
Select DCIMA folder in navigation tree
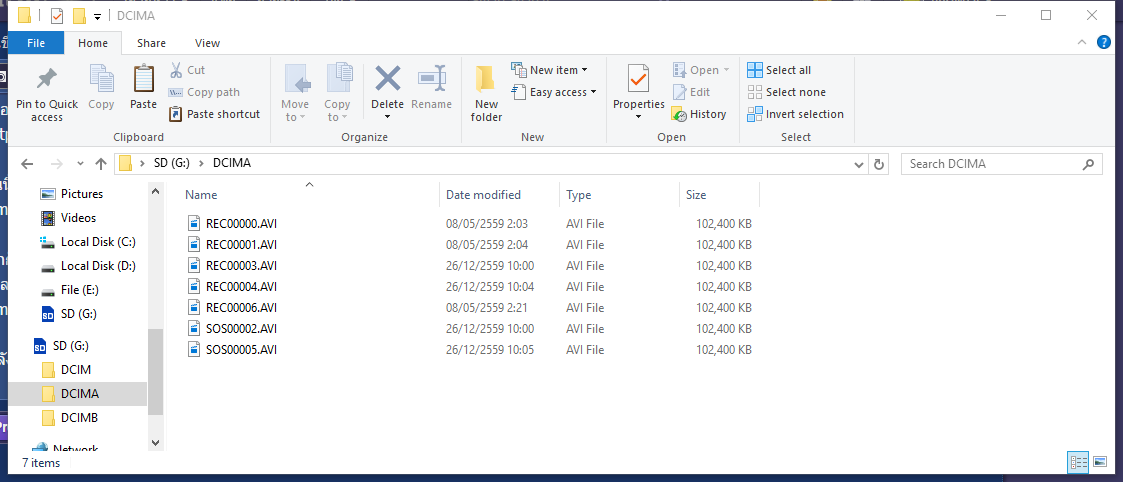(79, 394)
